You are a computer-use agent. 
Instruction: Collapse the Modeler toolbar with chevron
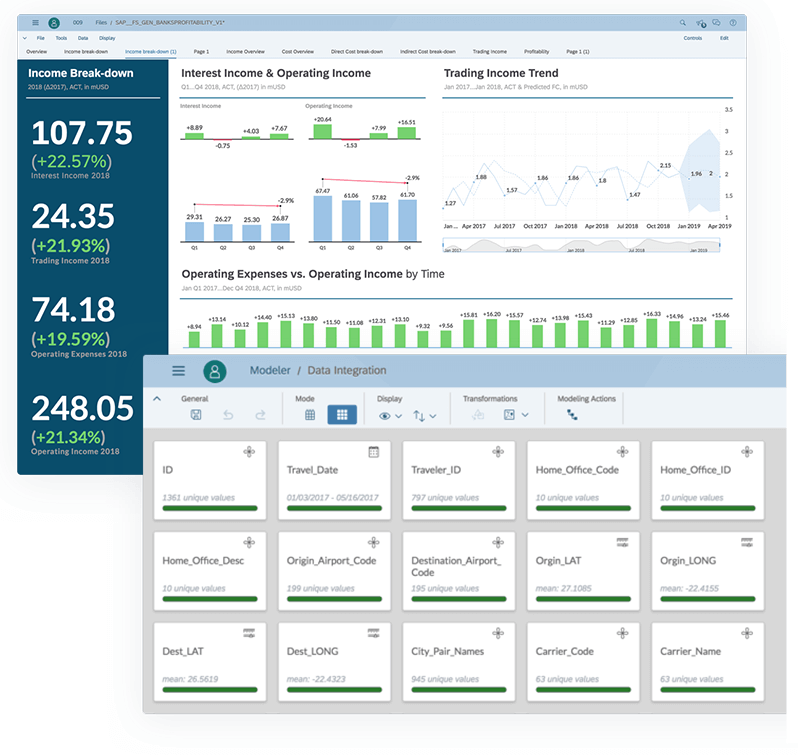click(156, 398)
